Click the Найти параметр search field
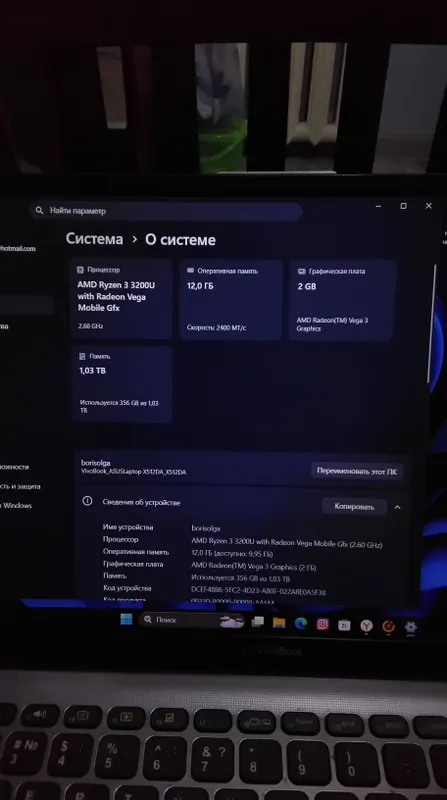Viewport: 447px width, 800px height. 166,211
